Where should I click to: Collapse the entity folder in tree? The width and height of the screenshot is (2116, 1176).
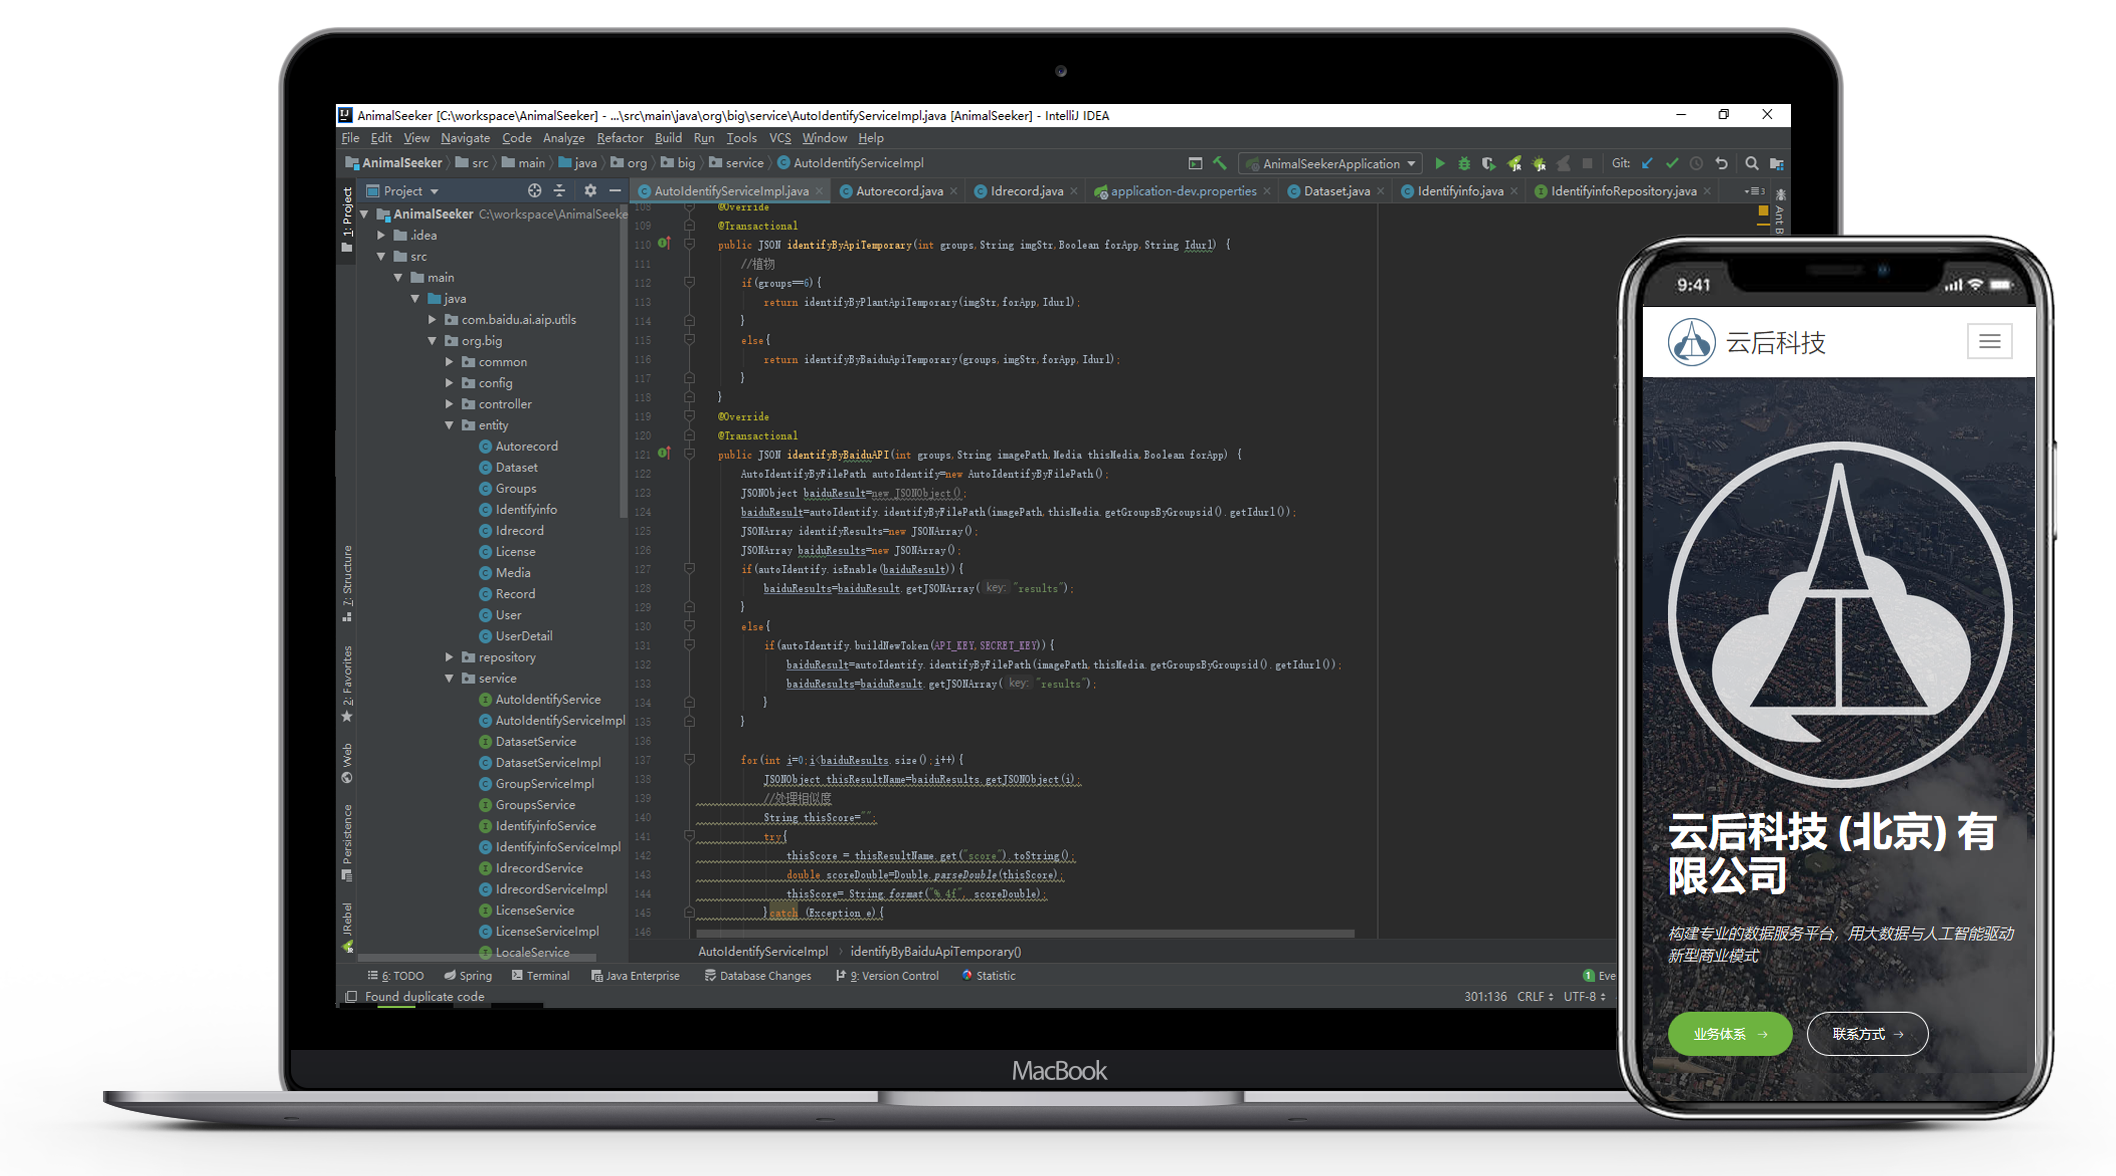450,425
